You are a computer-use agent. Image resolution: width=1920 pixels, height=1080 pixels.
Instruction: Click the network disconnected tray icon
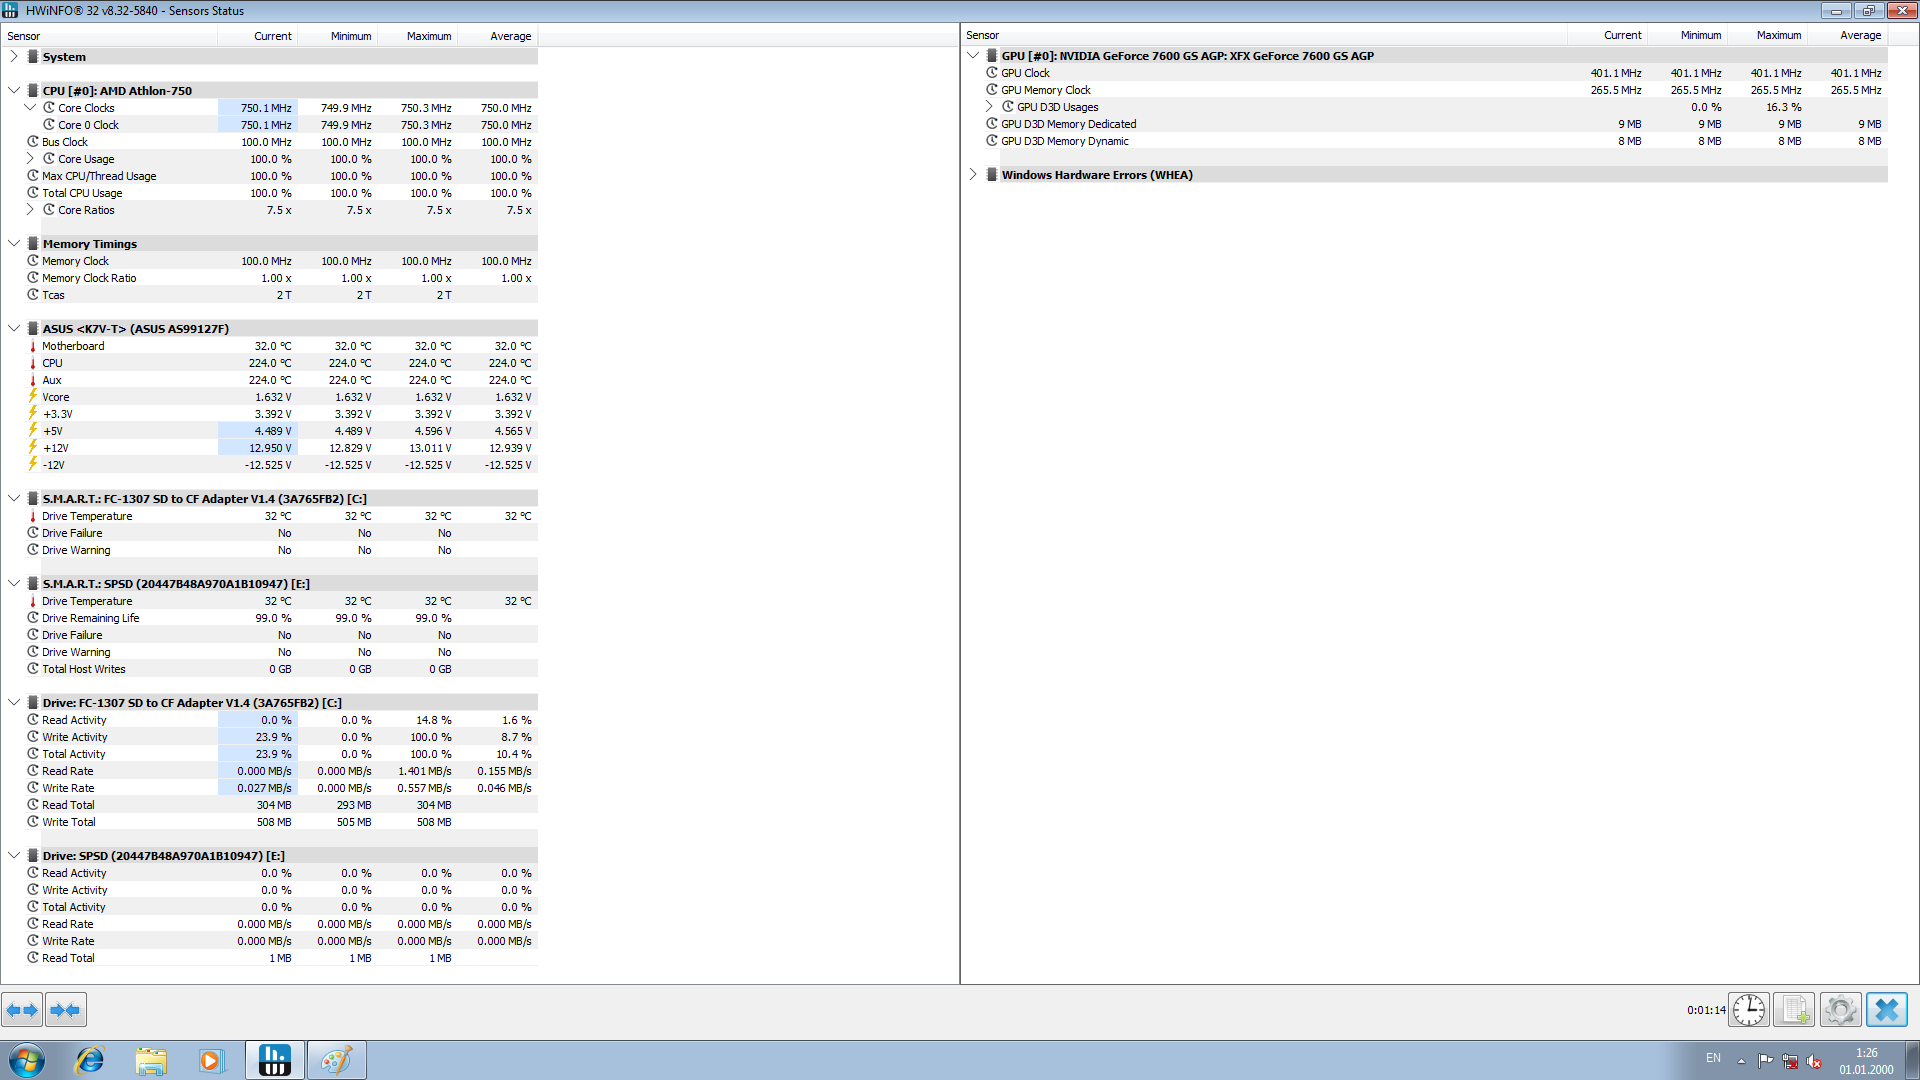coord(1790,1062)
